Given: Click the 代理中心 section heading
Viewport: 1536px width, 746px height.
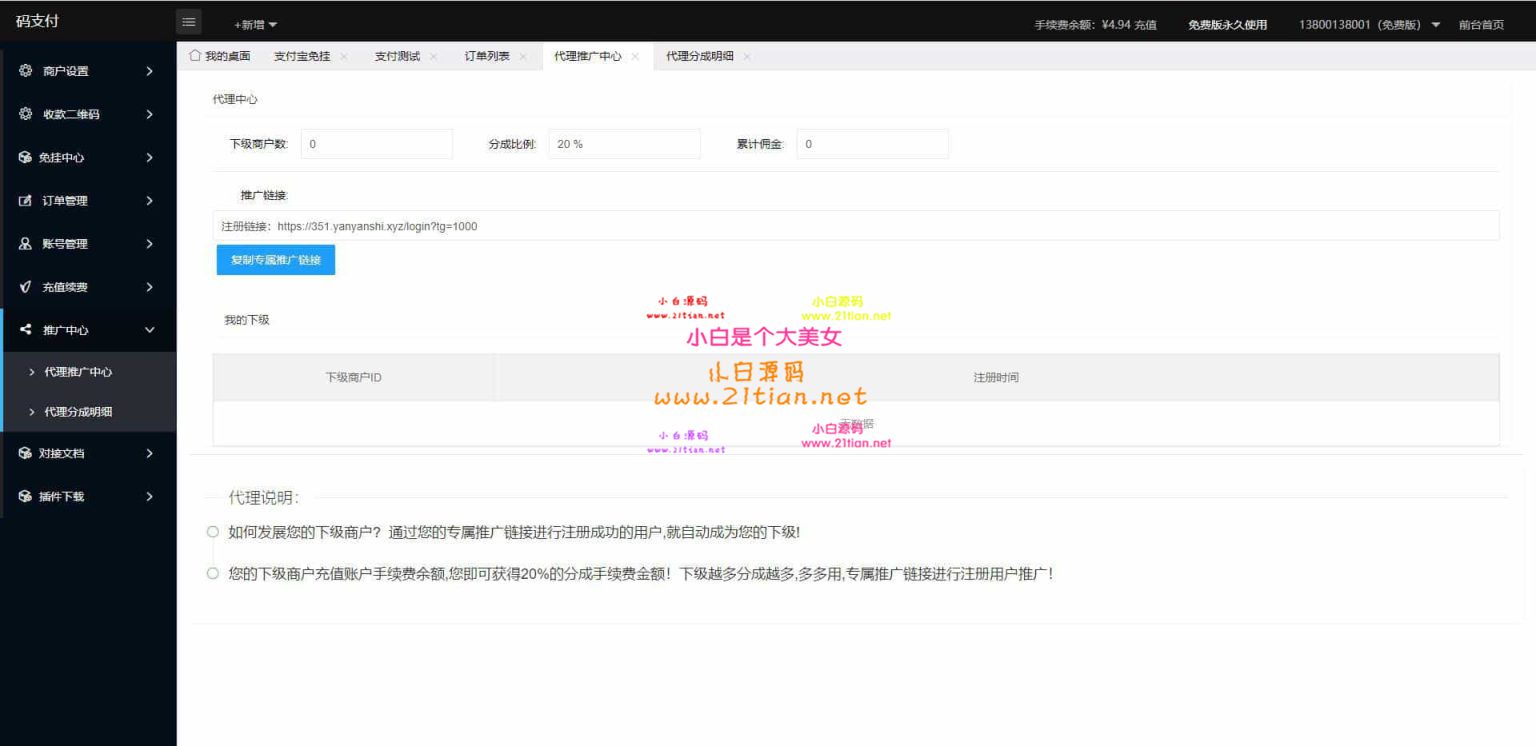Looking at the screenshot, I should click(x=235, y=100).
